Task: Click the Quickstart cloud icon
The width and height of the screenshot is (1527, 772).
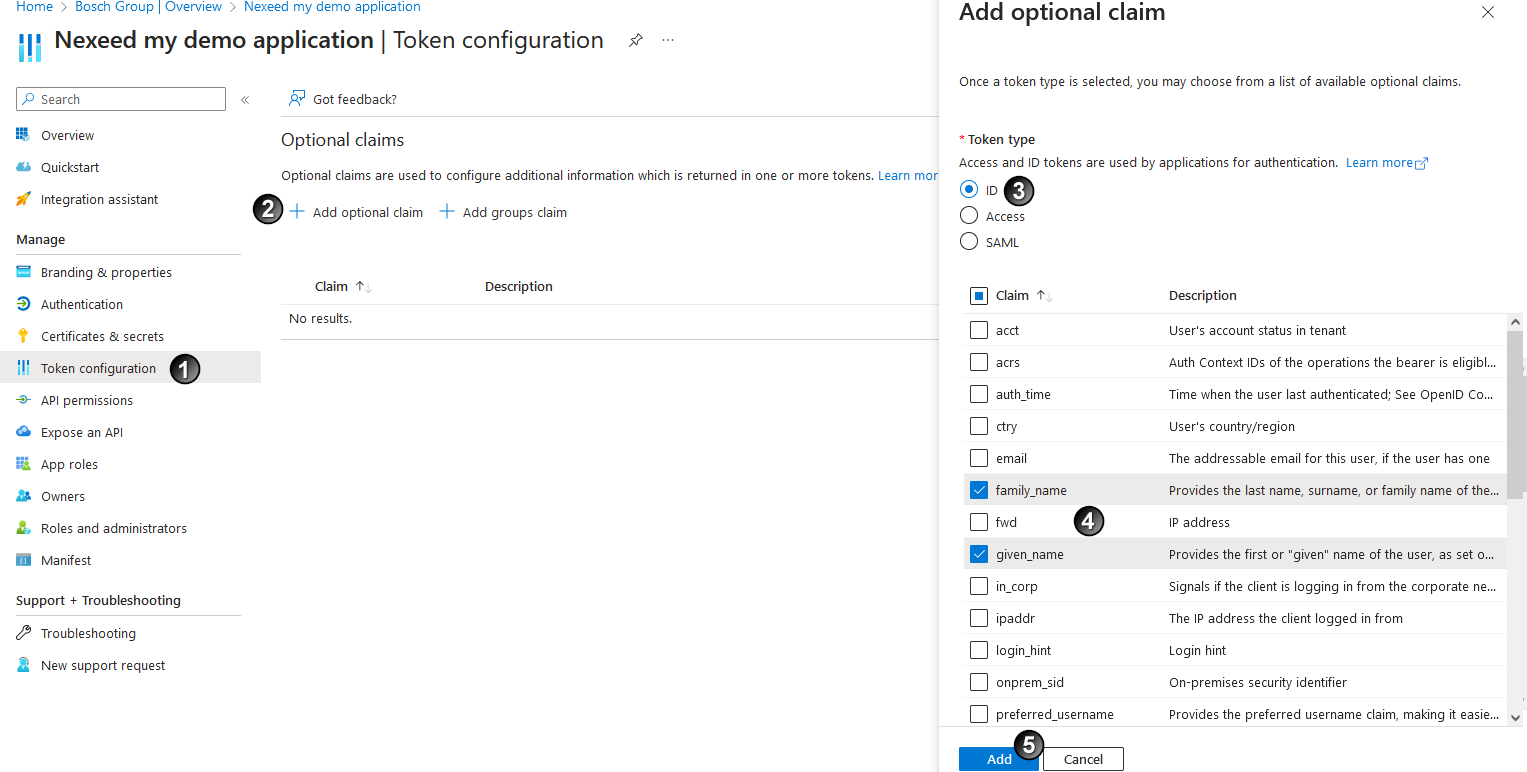Action: click(x=23, y=167)
